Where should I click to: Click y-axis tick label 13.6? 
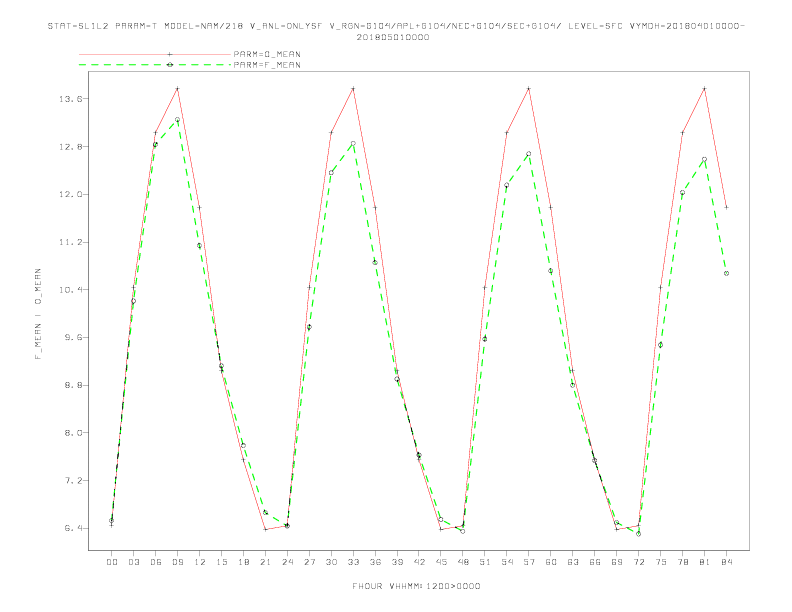71,99
